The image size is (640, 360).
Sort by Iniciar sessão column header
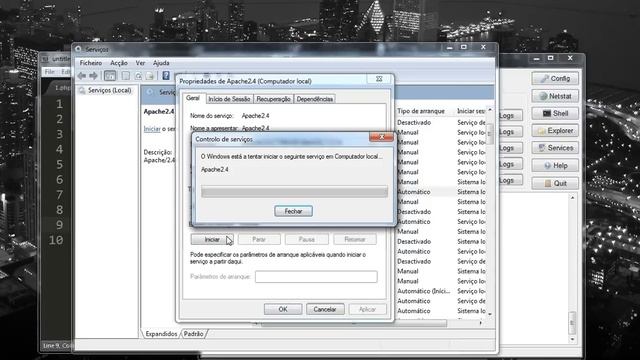click(471, 111)
